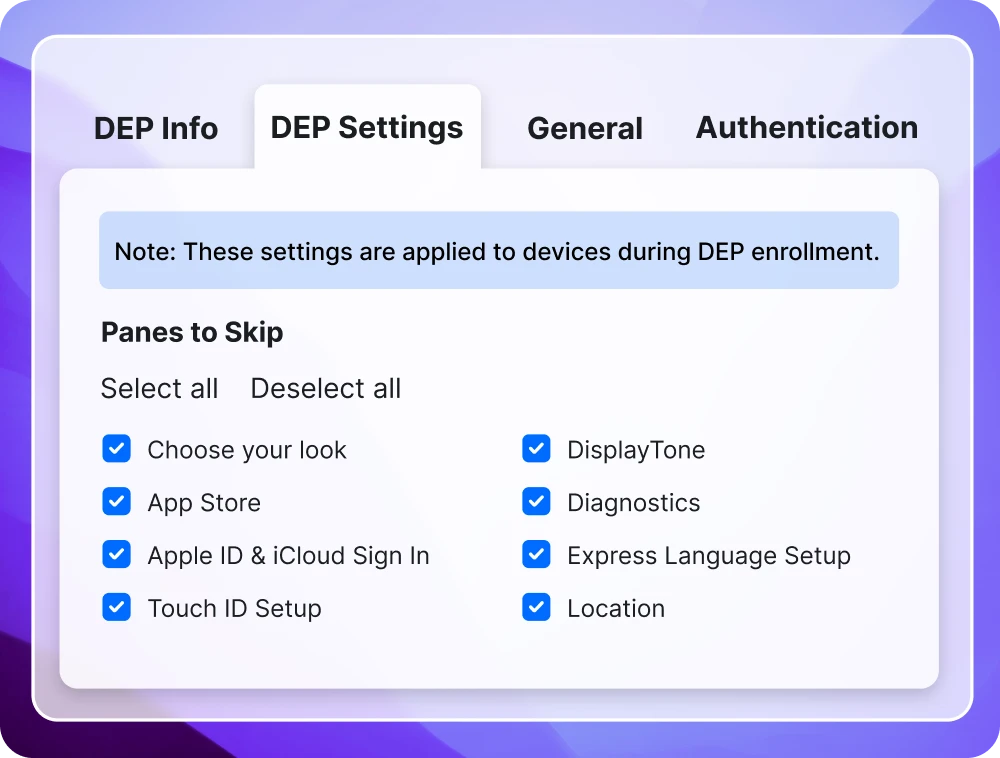Click the Diagnostics label
Viewport: 1000px width, 758px height.
coord(634,503)
